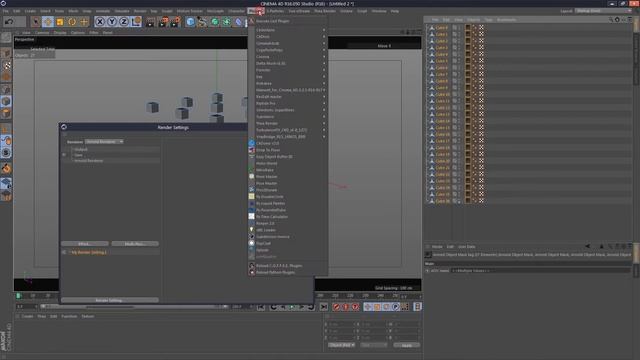Toggle the Save checkbox in Render Settings

[64, 155]
